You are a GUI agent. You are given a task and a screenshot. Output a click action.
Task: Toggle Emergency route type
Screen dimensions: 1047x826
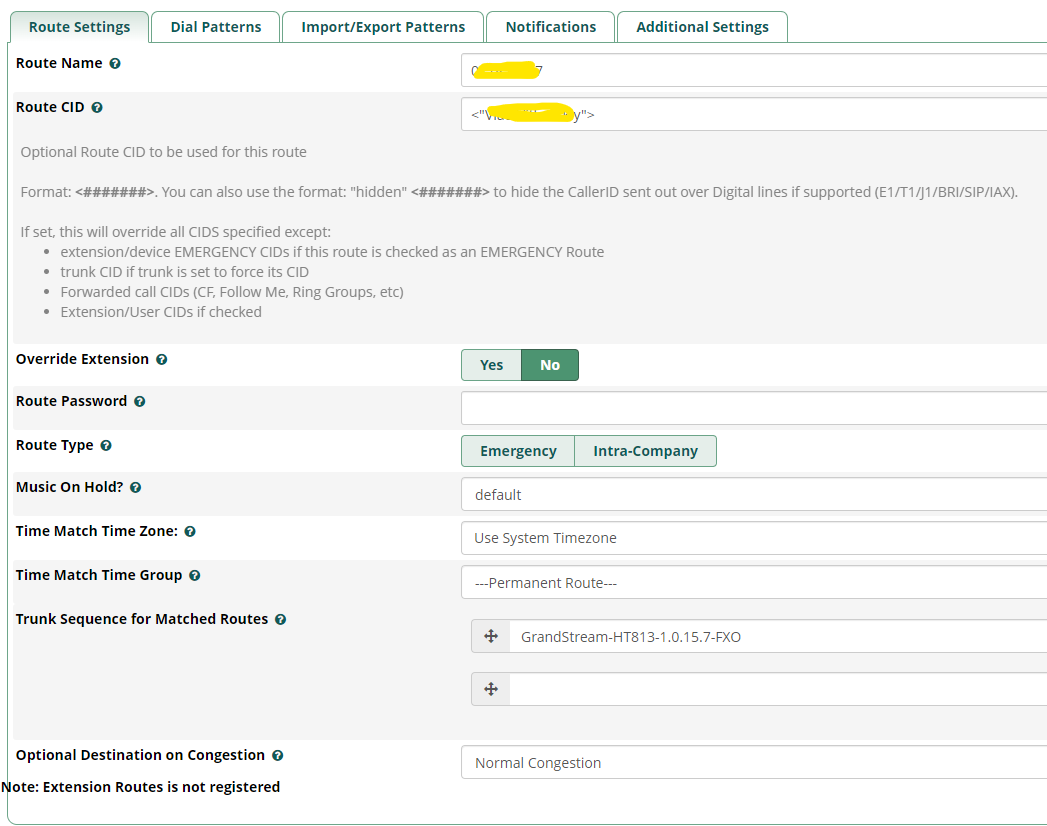(518, 451)
